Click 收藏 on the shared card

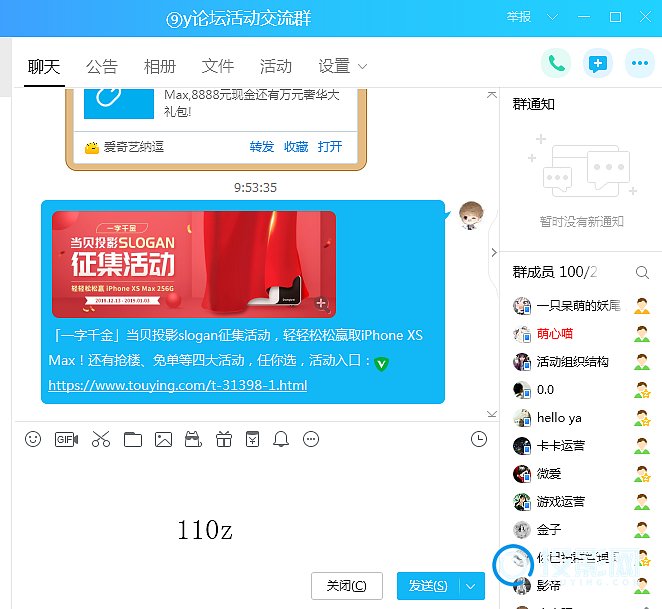(x=296, y=147)
